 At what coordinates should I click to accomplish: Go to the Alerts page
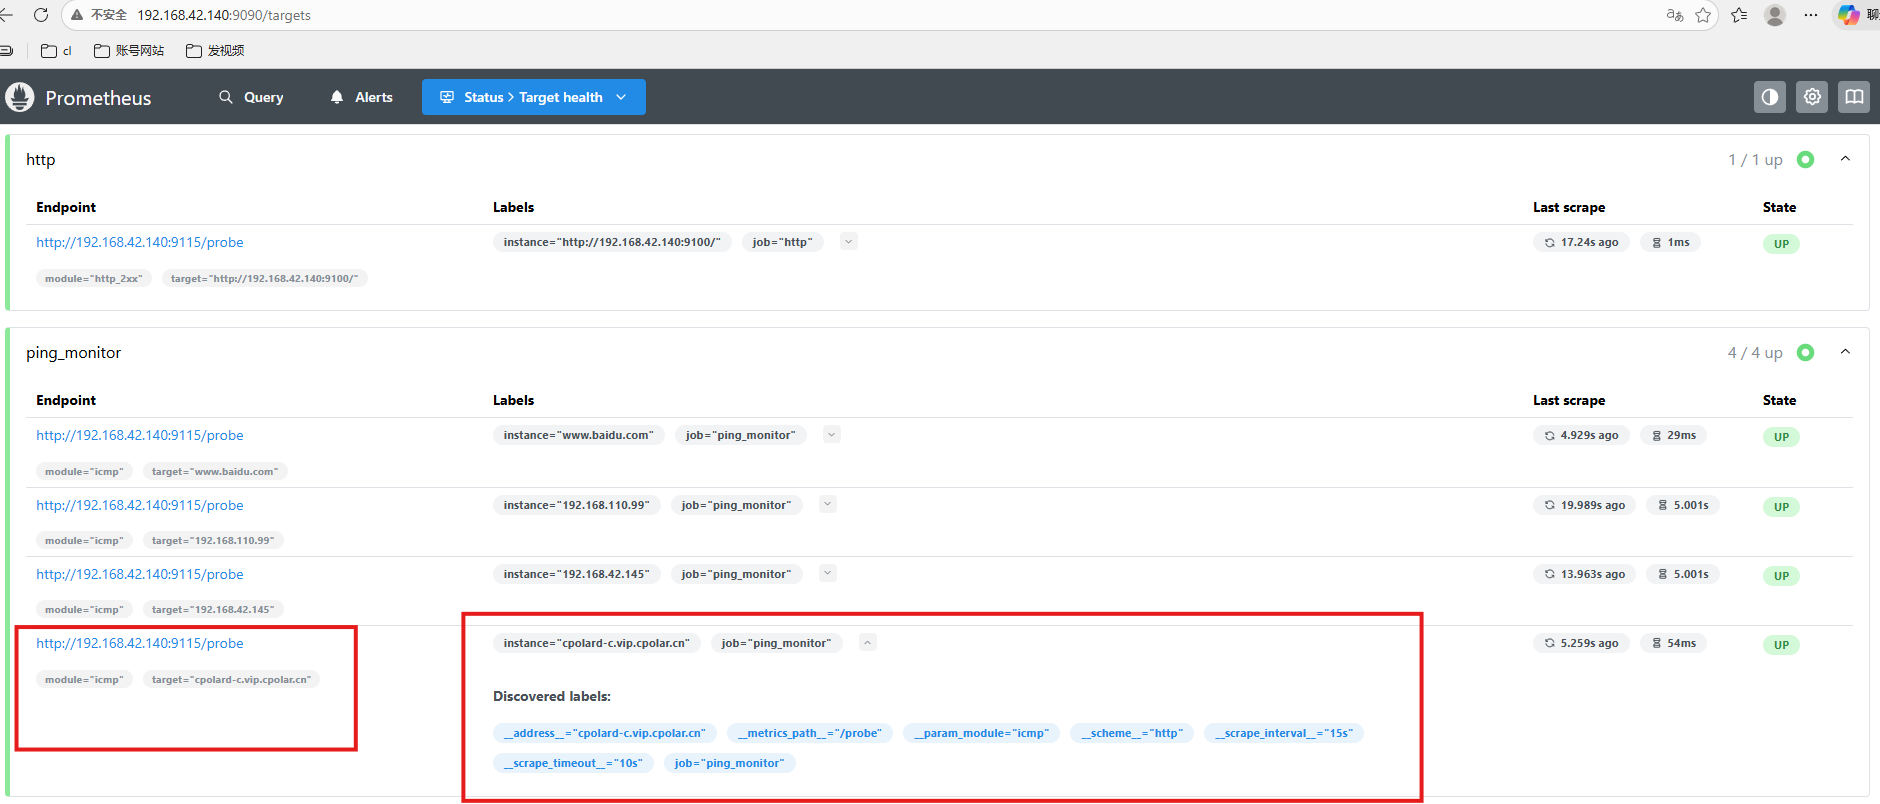[x=361, y=97]
